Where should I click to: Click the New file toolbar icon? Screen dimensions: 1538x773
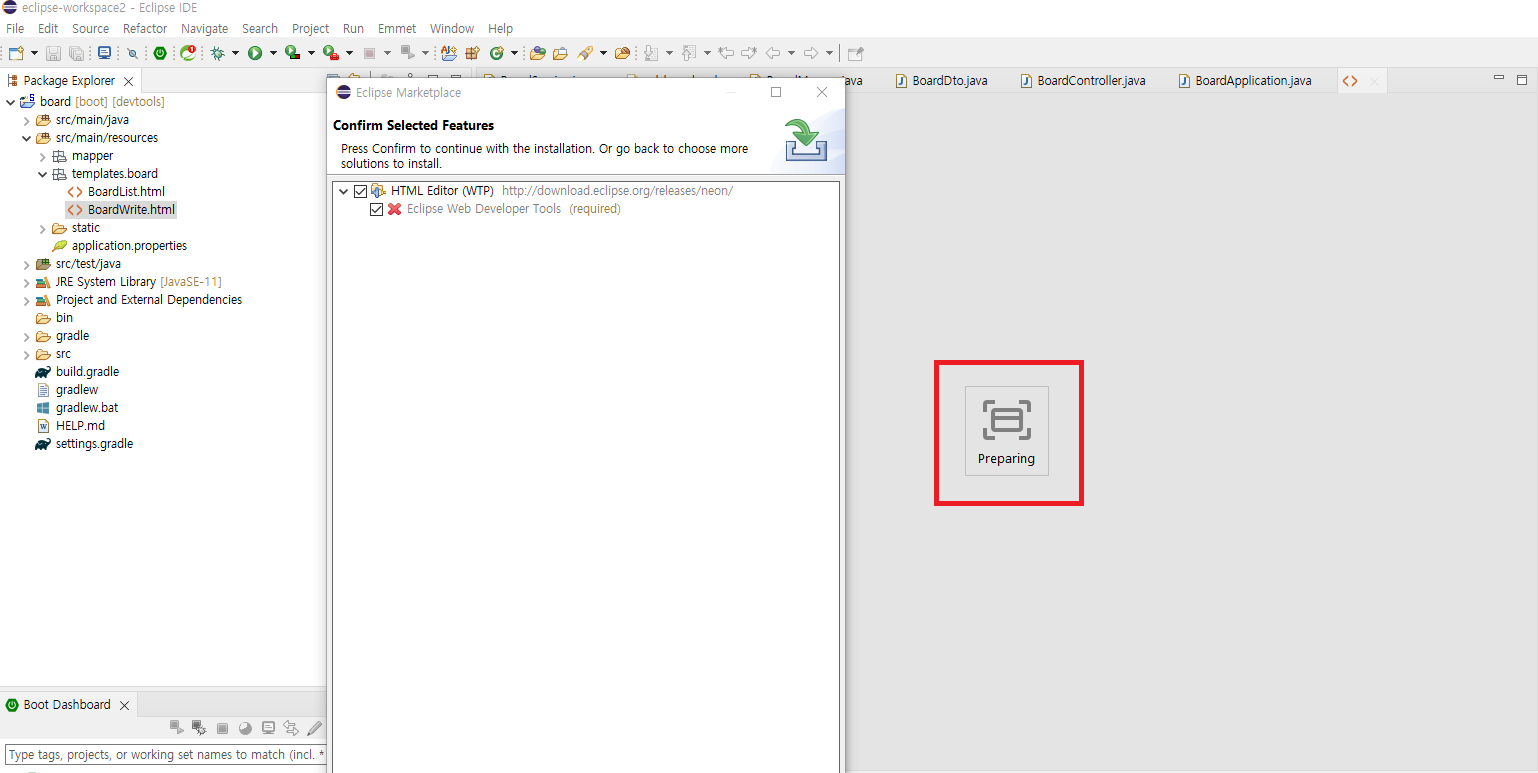[x=15, y=53]
